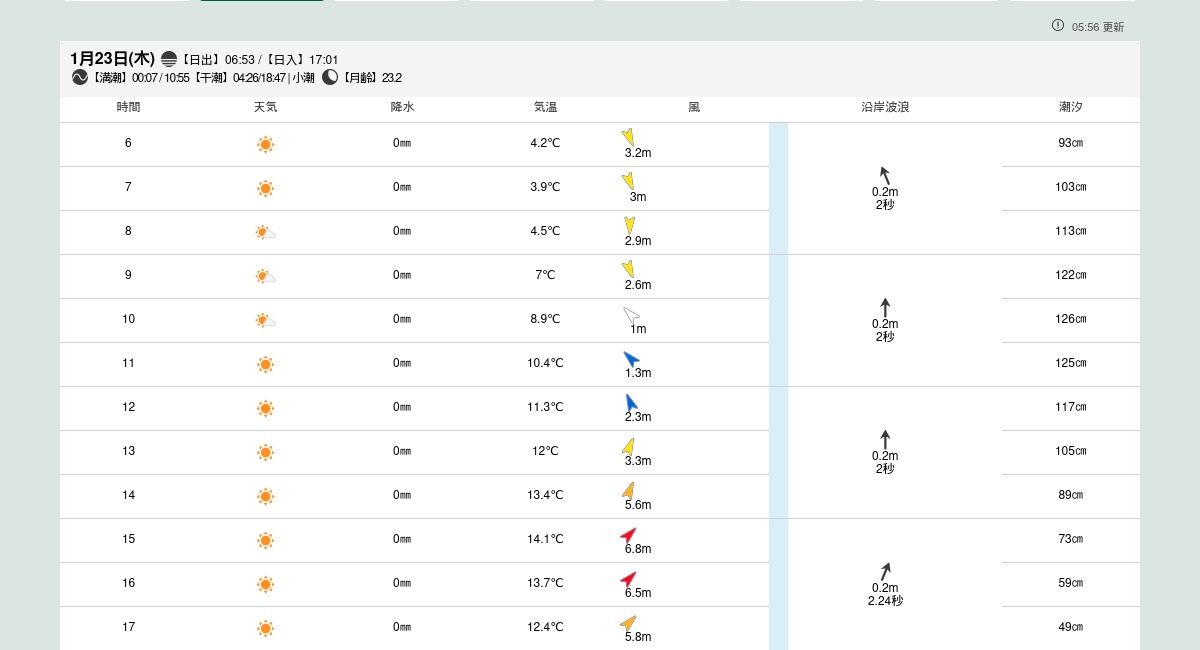The image size is (1200, 650).
Task: Click the sunrise icon next to 日出
Action: [x=169, y=59]
